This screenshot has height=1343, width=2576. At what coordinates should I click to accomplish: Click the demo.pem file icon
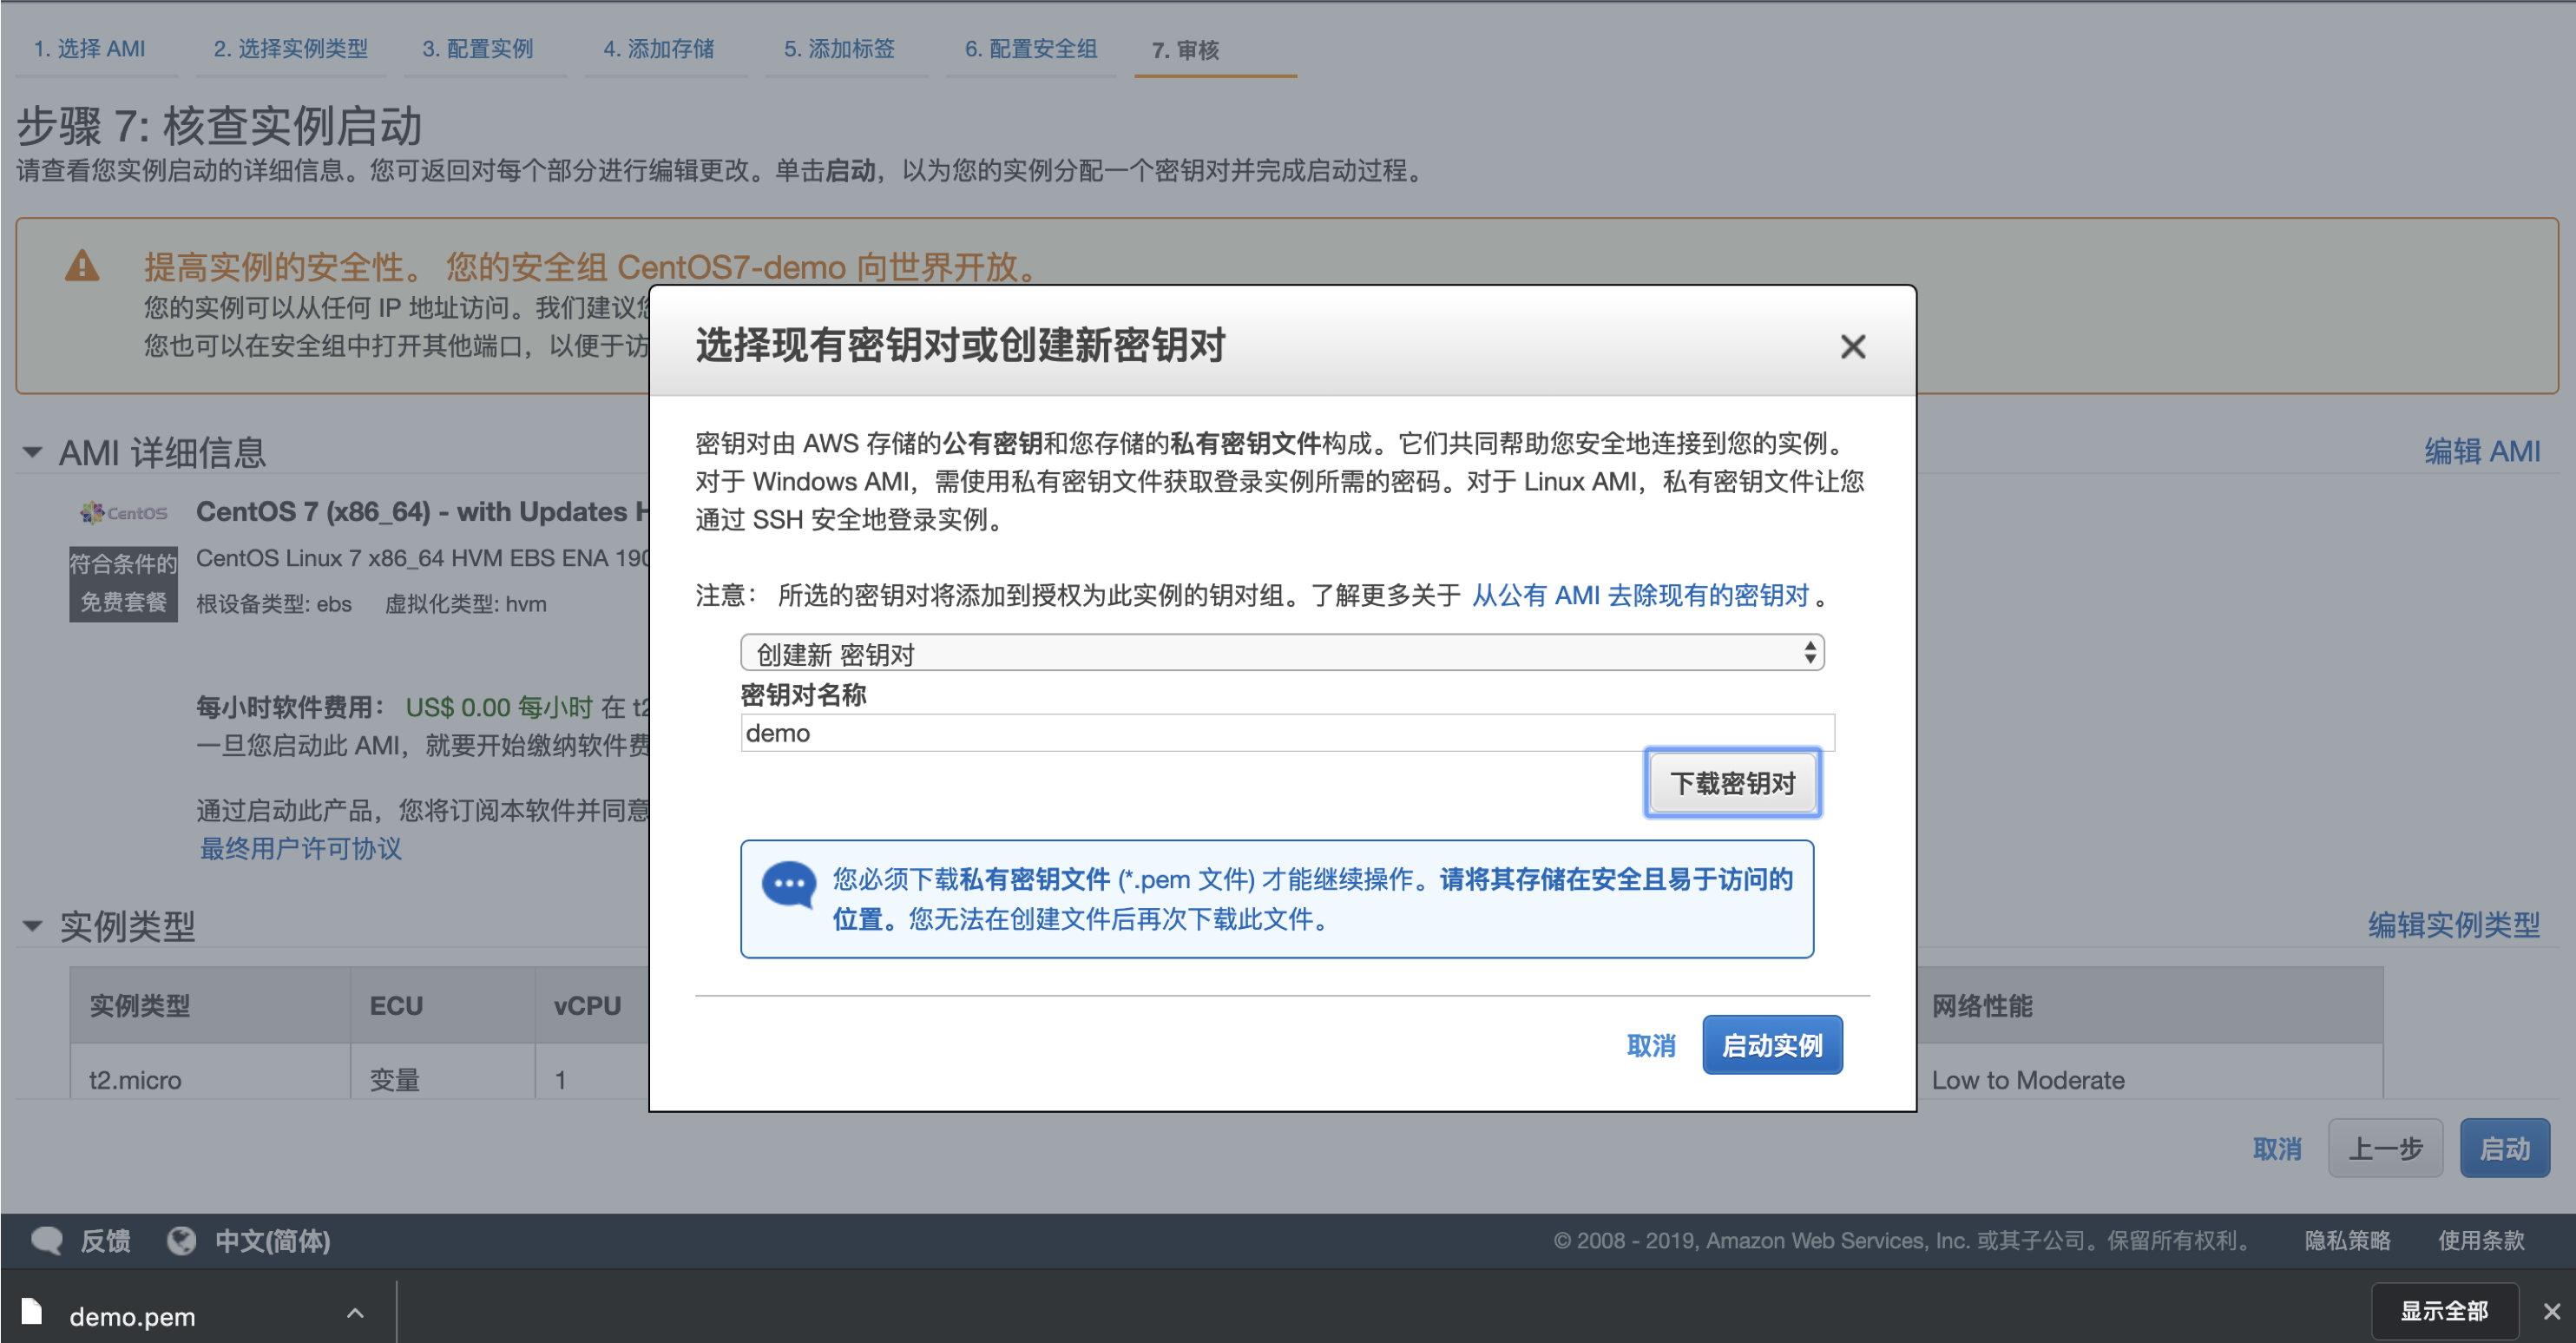tap(33, 1314)
